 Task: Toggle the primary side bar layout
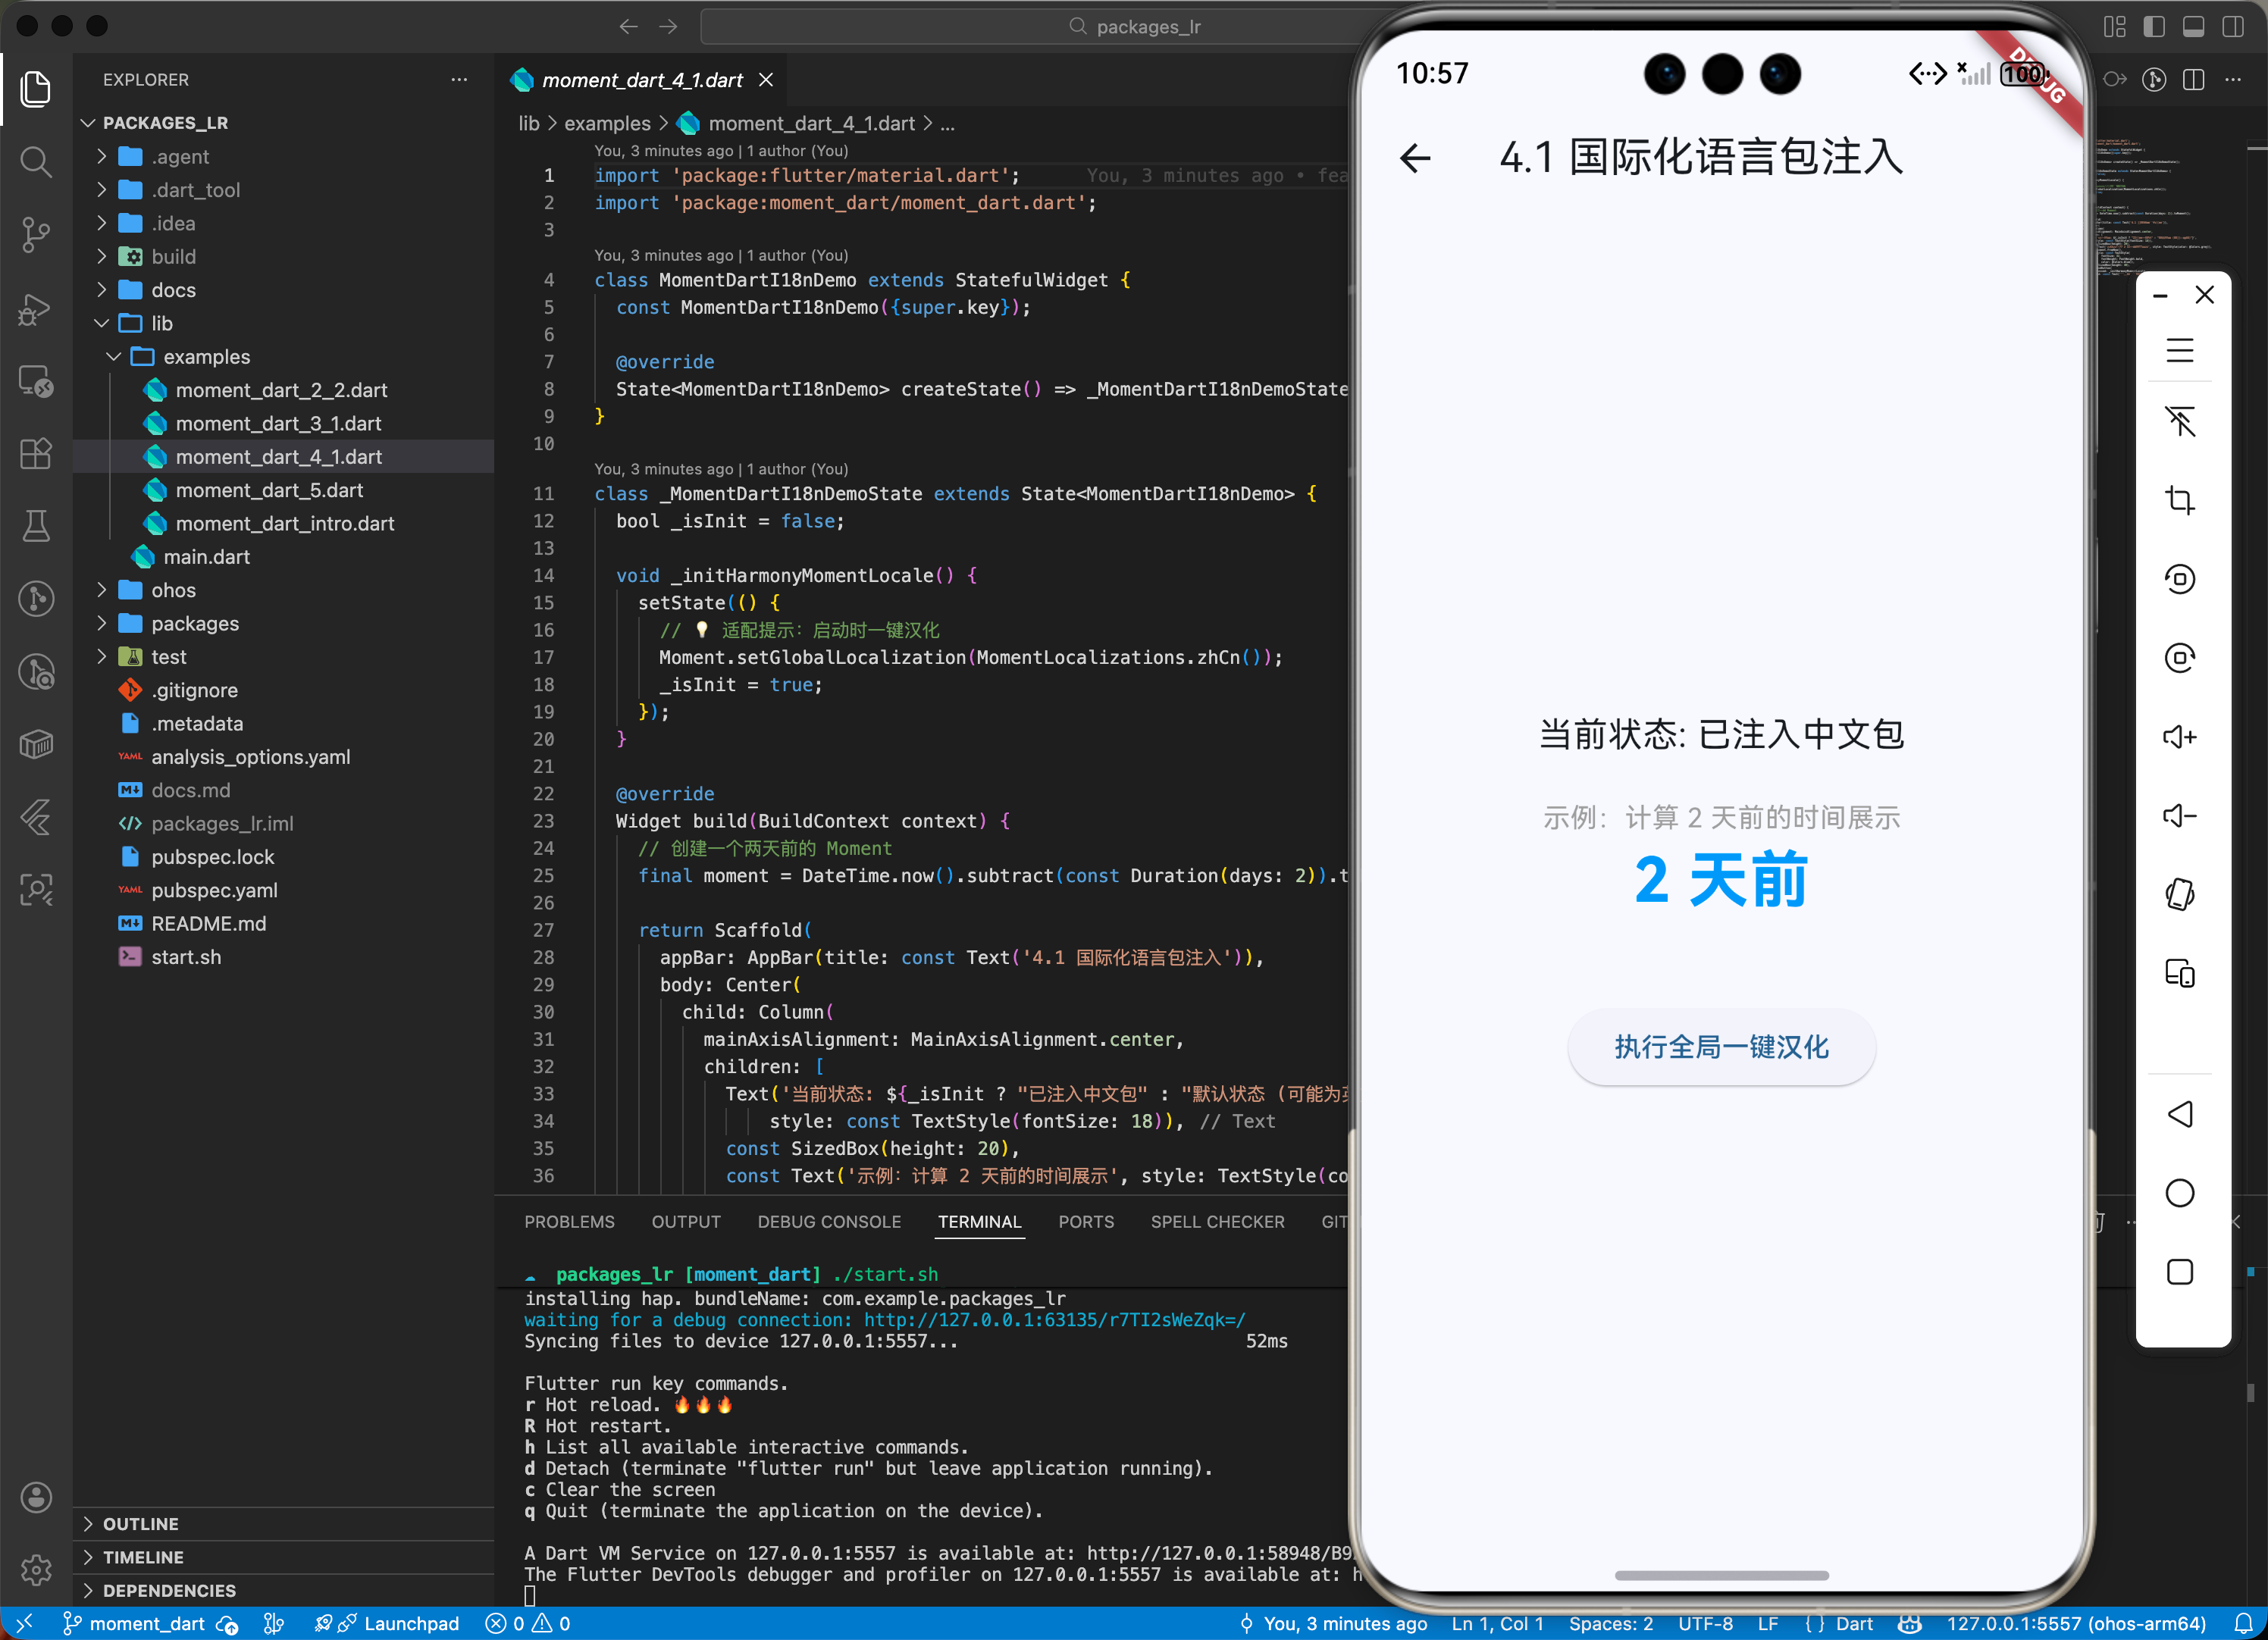(x=2154, y=27)
